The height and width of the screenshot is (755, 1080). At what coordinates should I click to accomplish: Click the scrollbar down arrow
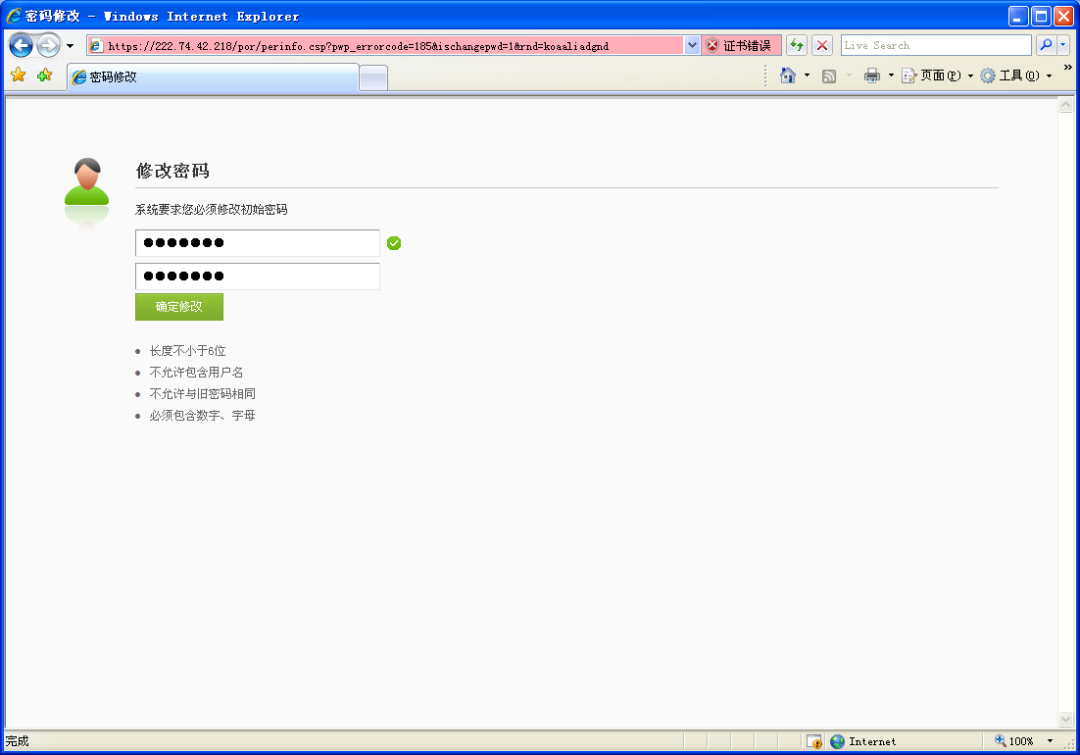point(1066,719)
